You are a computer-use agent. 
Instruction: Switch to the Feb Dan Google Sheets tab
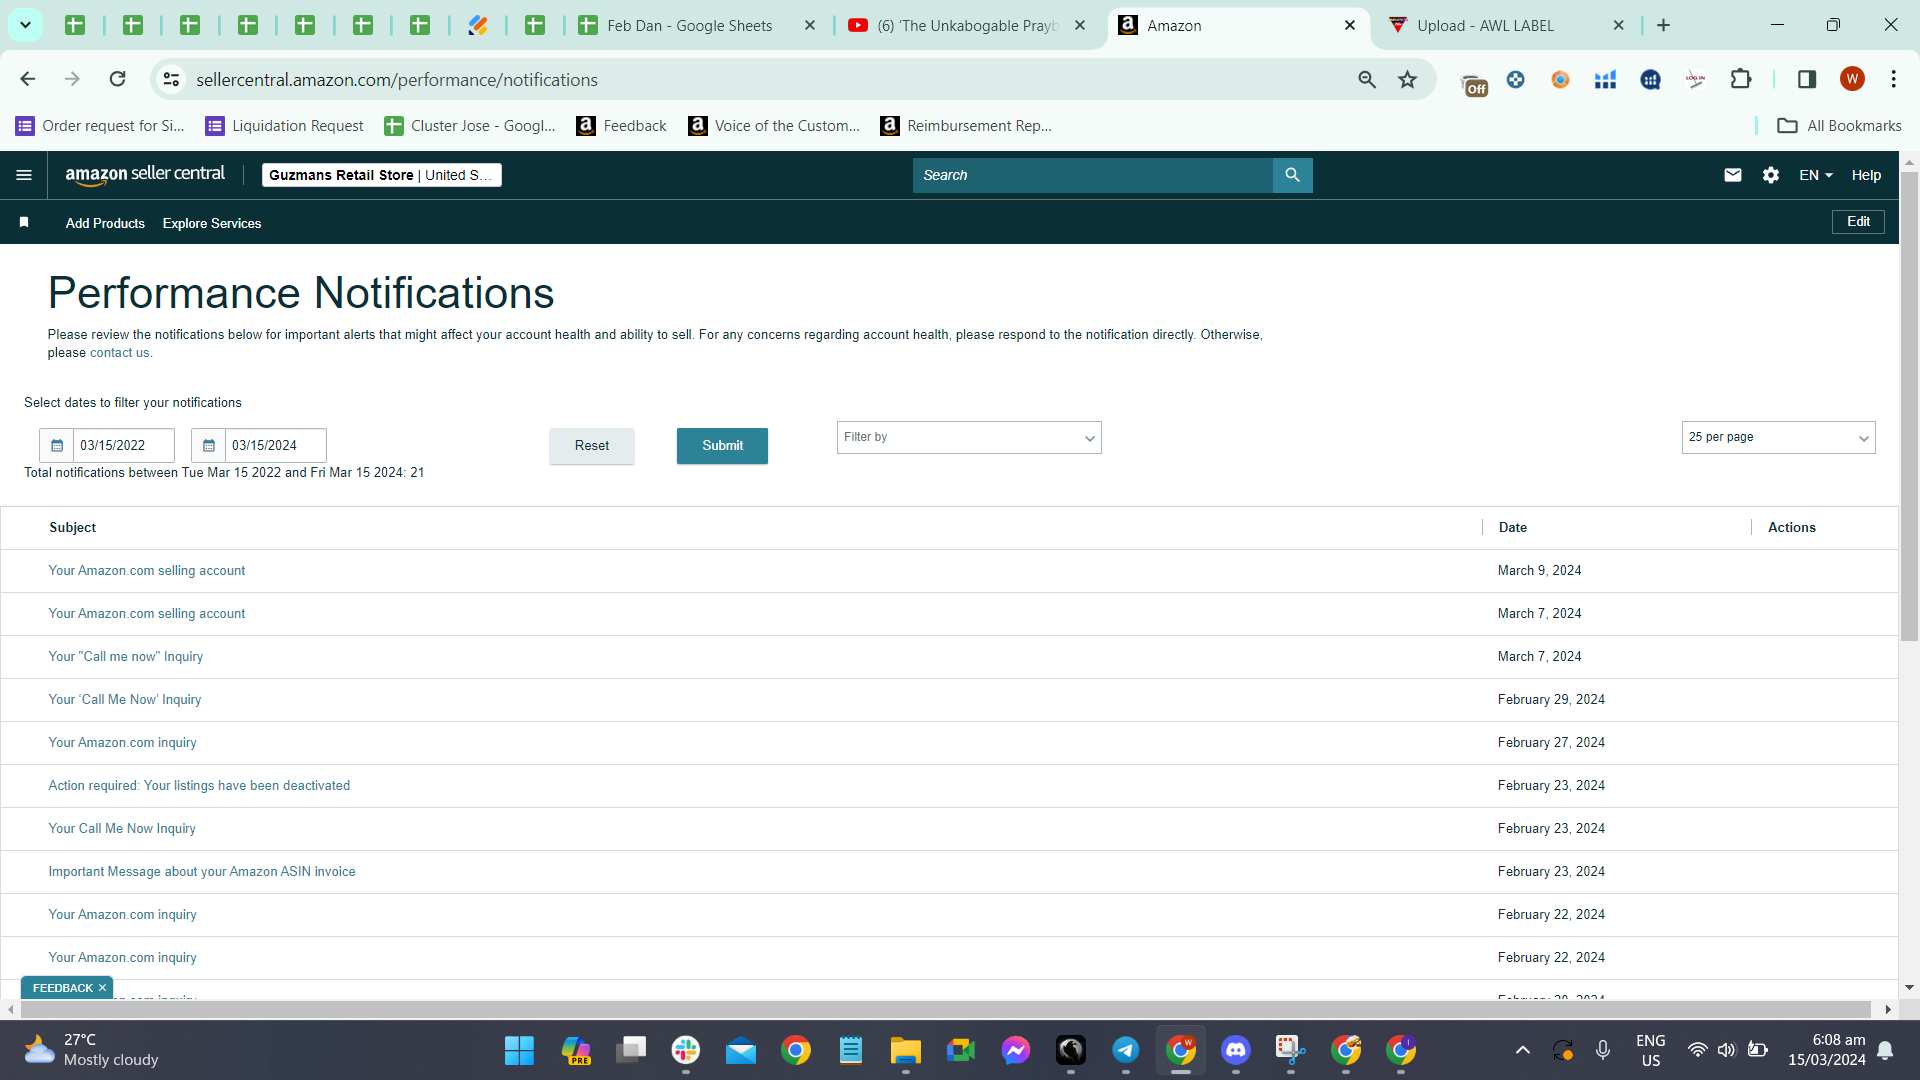pos(698,25)
